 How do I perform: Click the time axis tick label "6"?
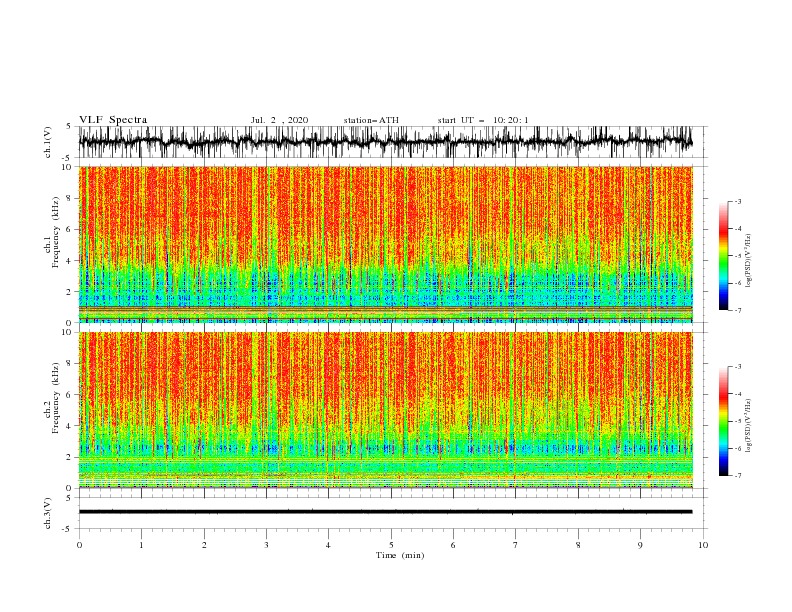[x=453, y=545]
